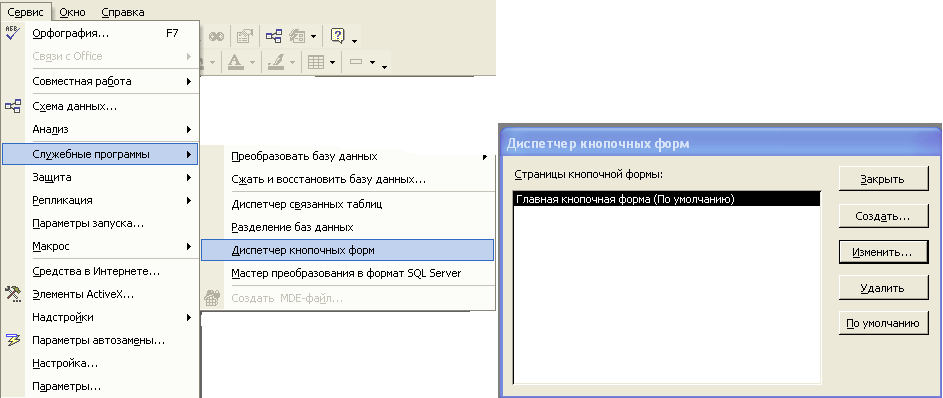943x398 pixels.
Task: Click the greyed Insert Hyperlink toolbar icon
Action: [x=216, y=37]
